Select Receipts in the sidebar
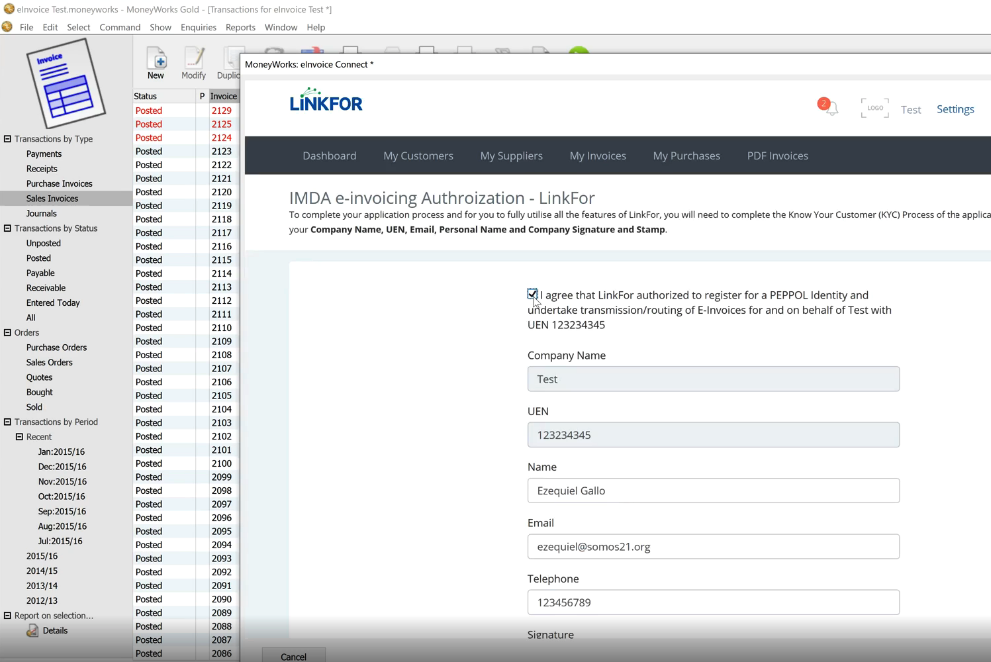This screenshot has width=991, height=662. click(42, 169)
